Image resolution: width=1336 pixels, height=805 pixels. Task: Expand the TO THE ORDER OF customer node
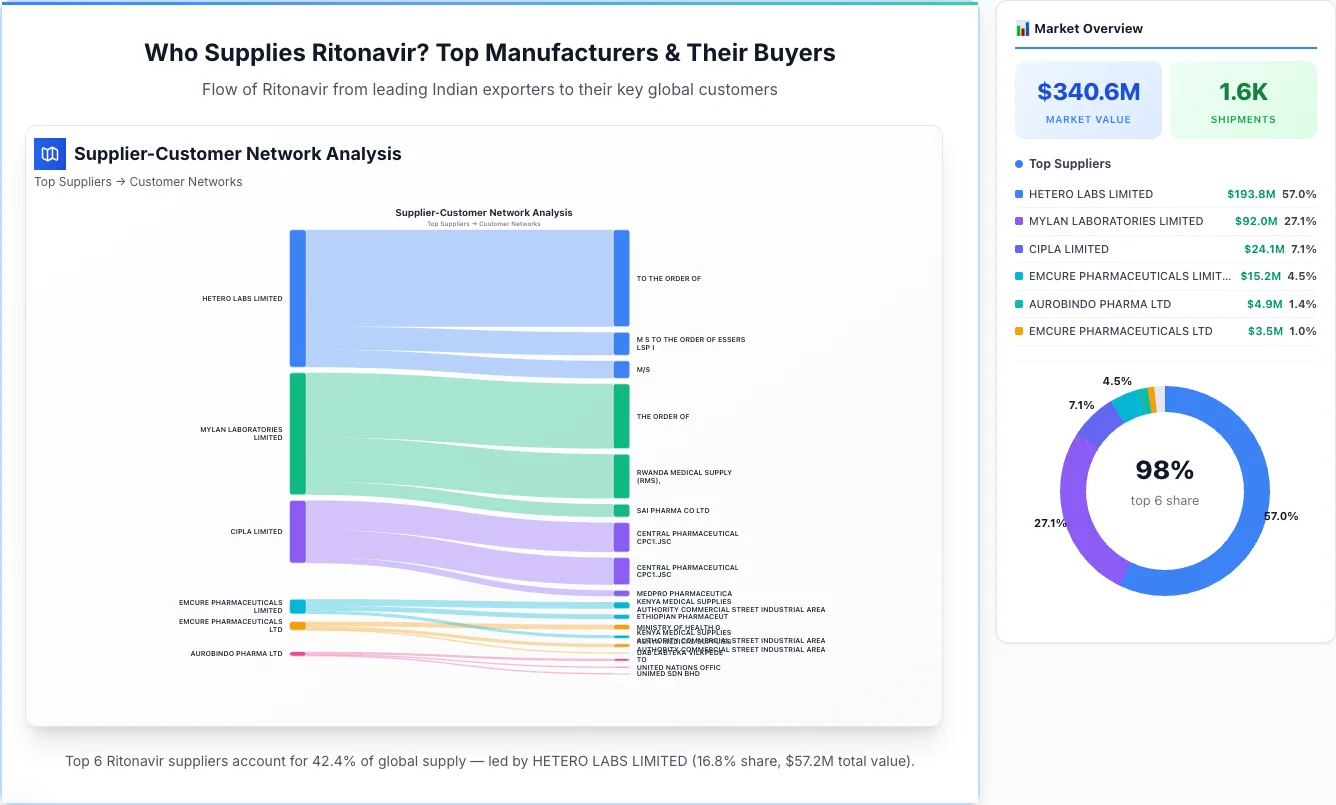pos(621,278)
